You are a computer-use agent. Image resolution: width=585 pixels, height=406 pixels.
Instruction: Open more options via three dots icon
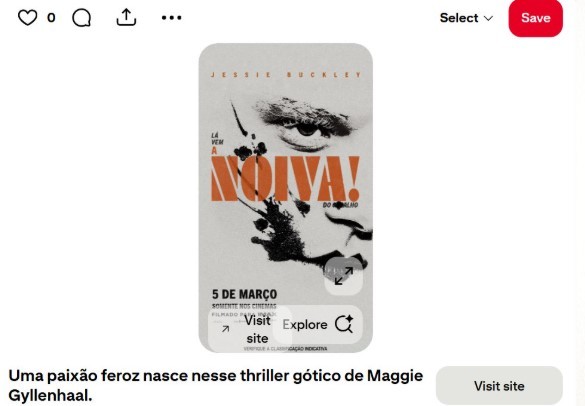[x=172, y=18]
